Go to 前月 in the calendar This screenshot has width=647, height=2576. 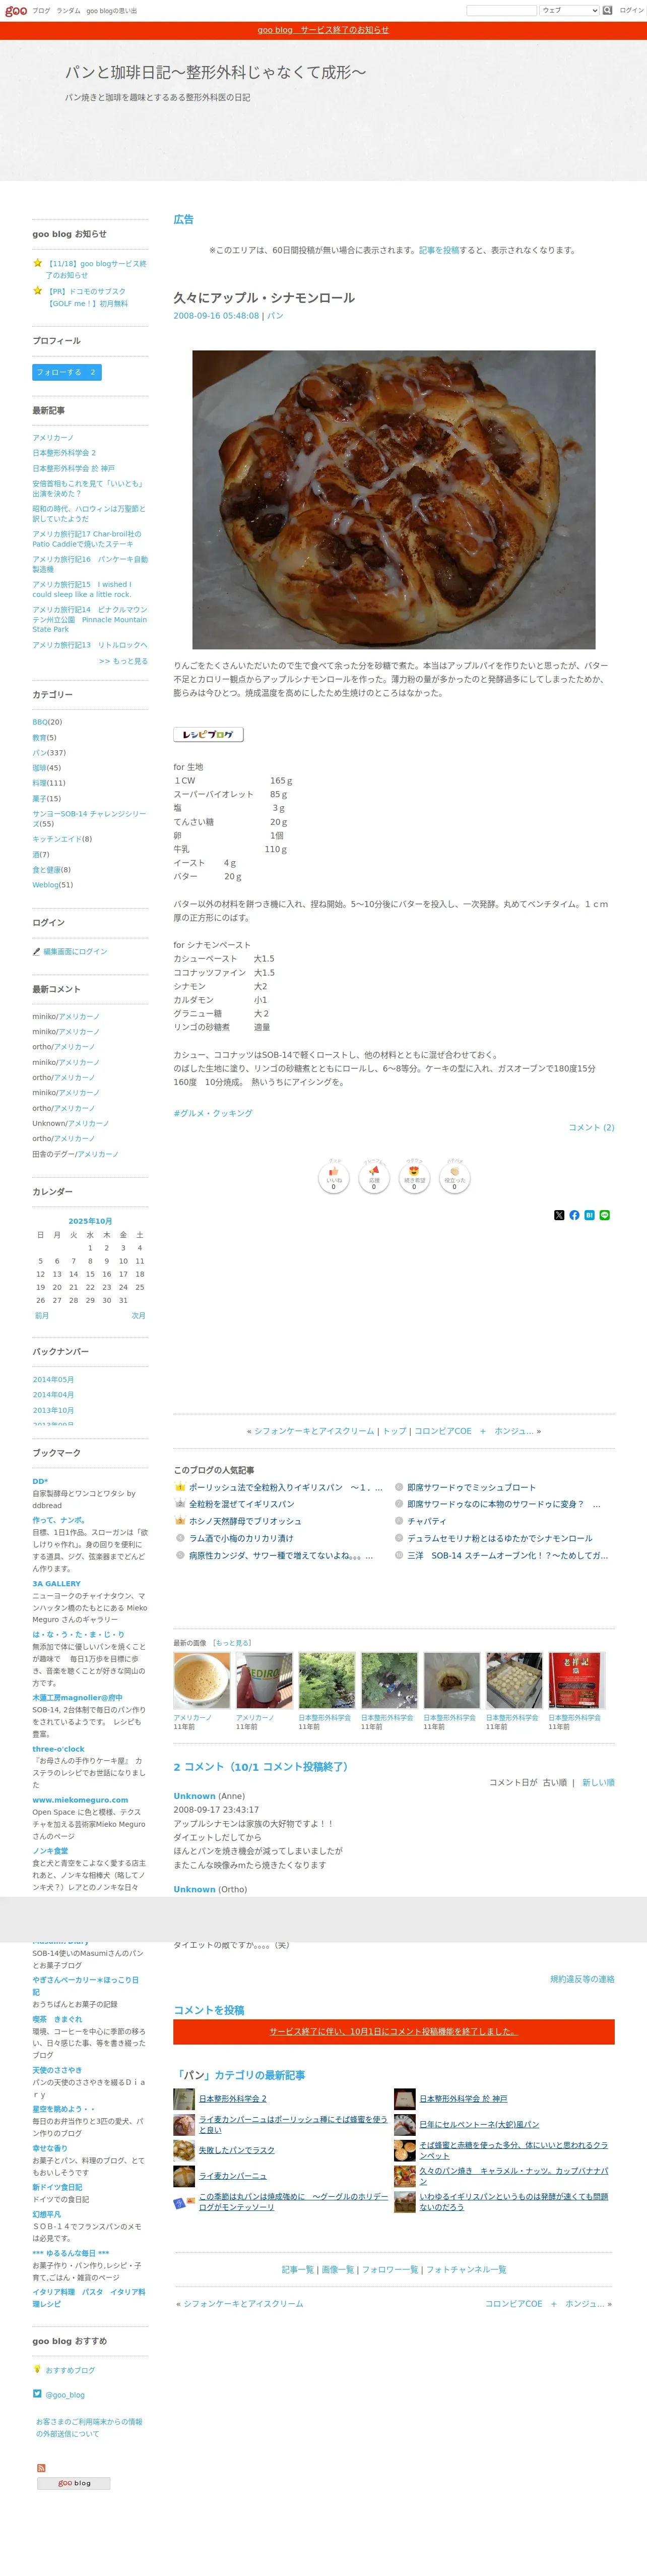pyautogui.click(x=42, y=1316)
